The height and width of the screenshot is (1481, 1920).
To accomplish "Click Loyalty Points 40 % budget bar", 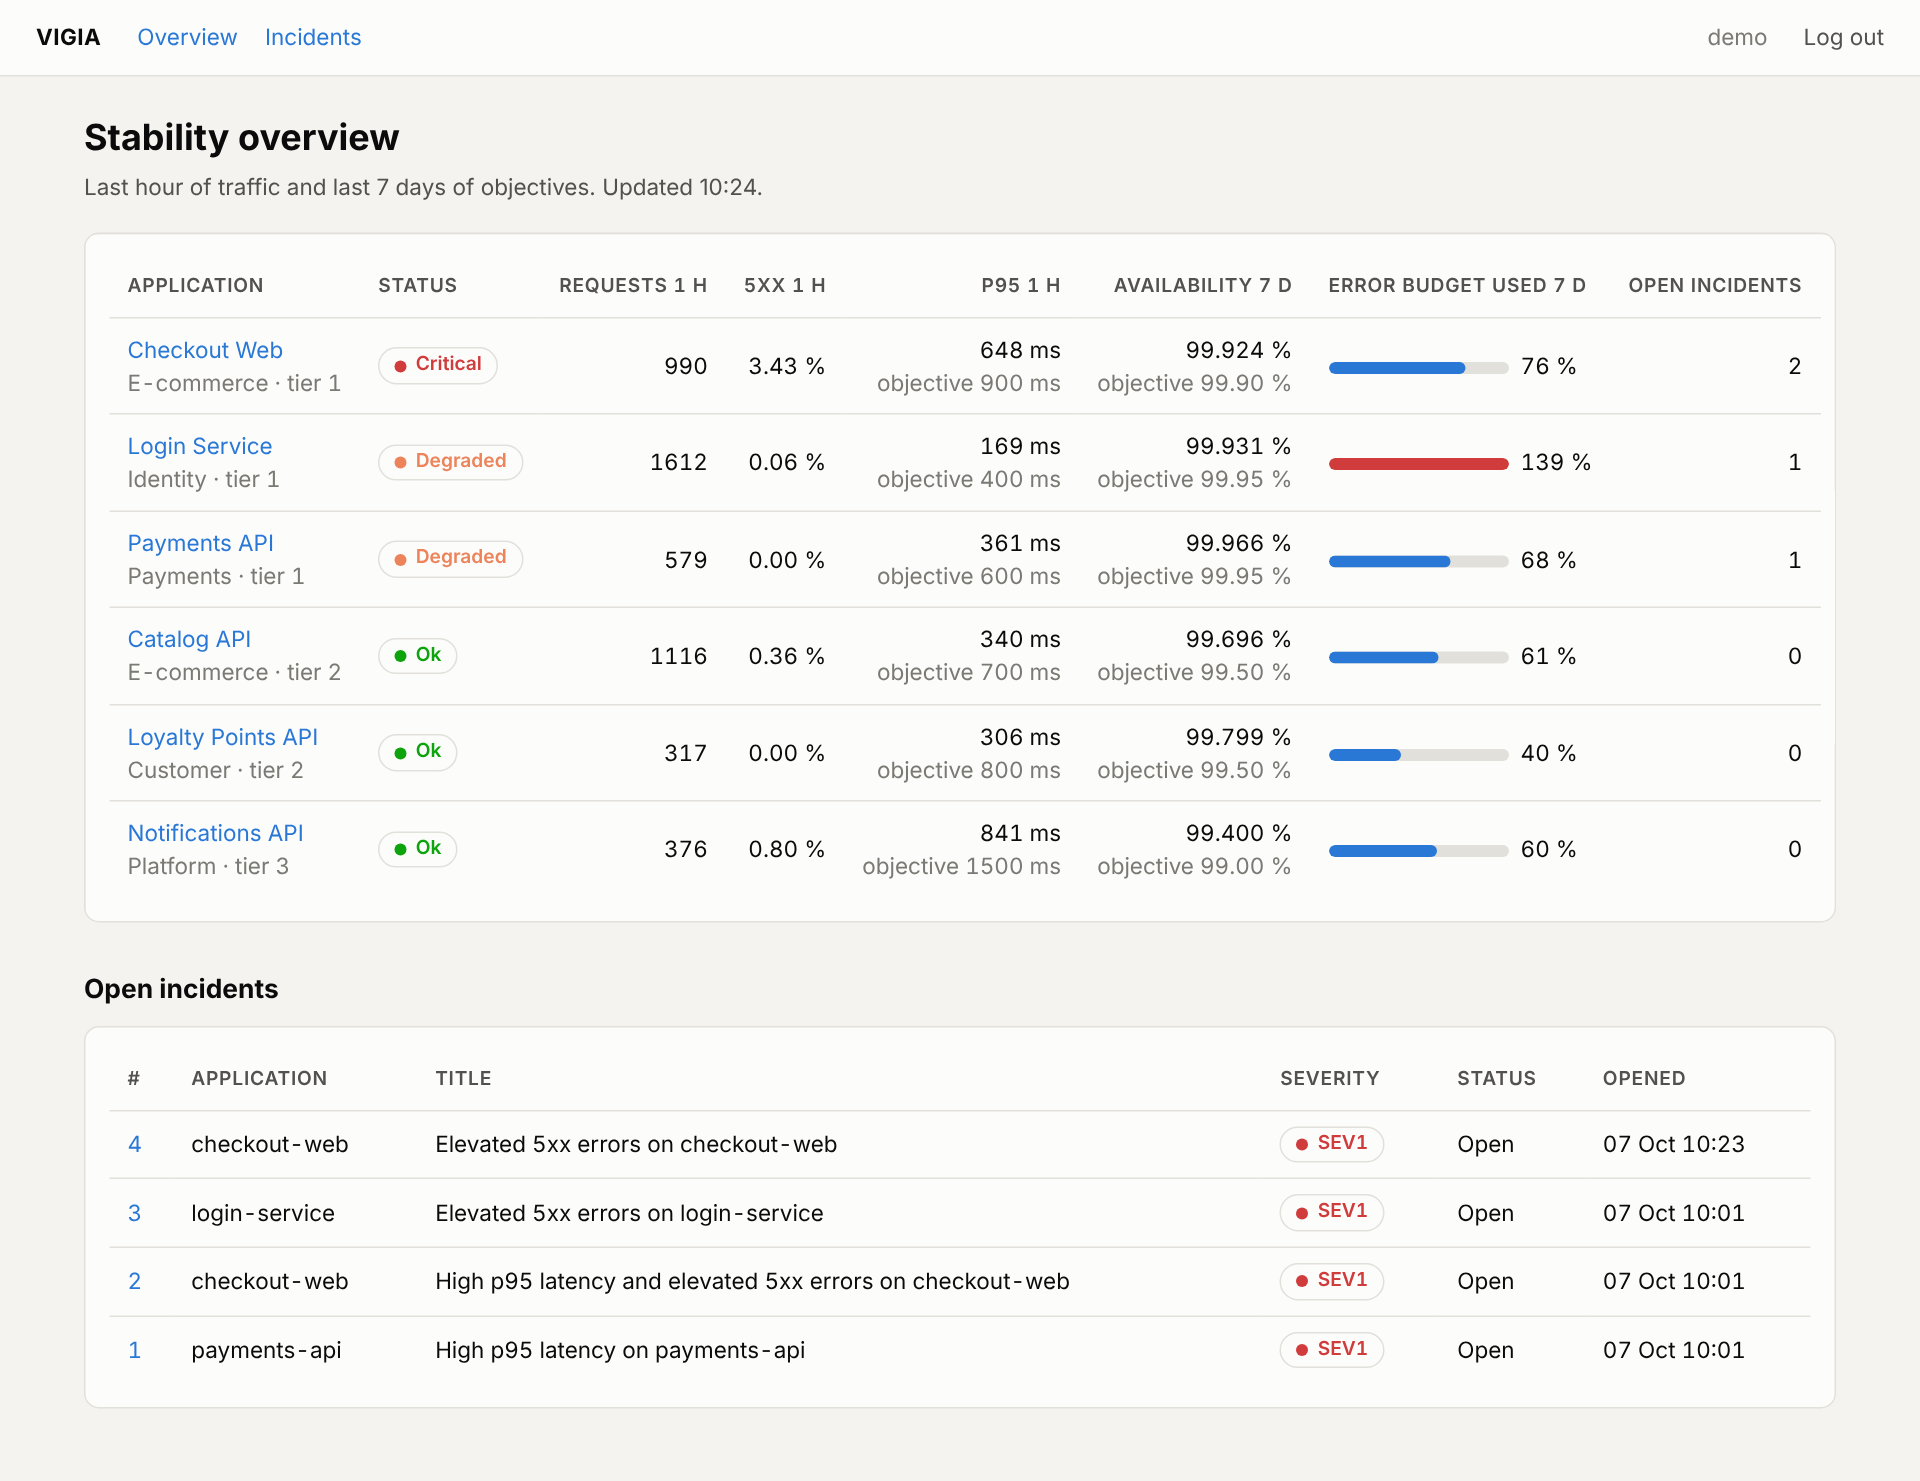I will (x=1418, y=754).
